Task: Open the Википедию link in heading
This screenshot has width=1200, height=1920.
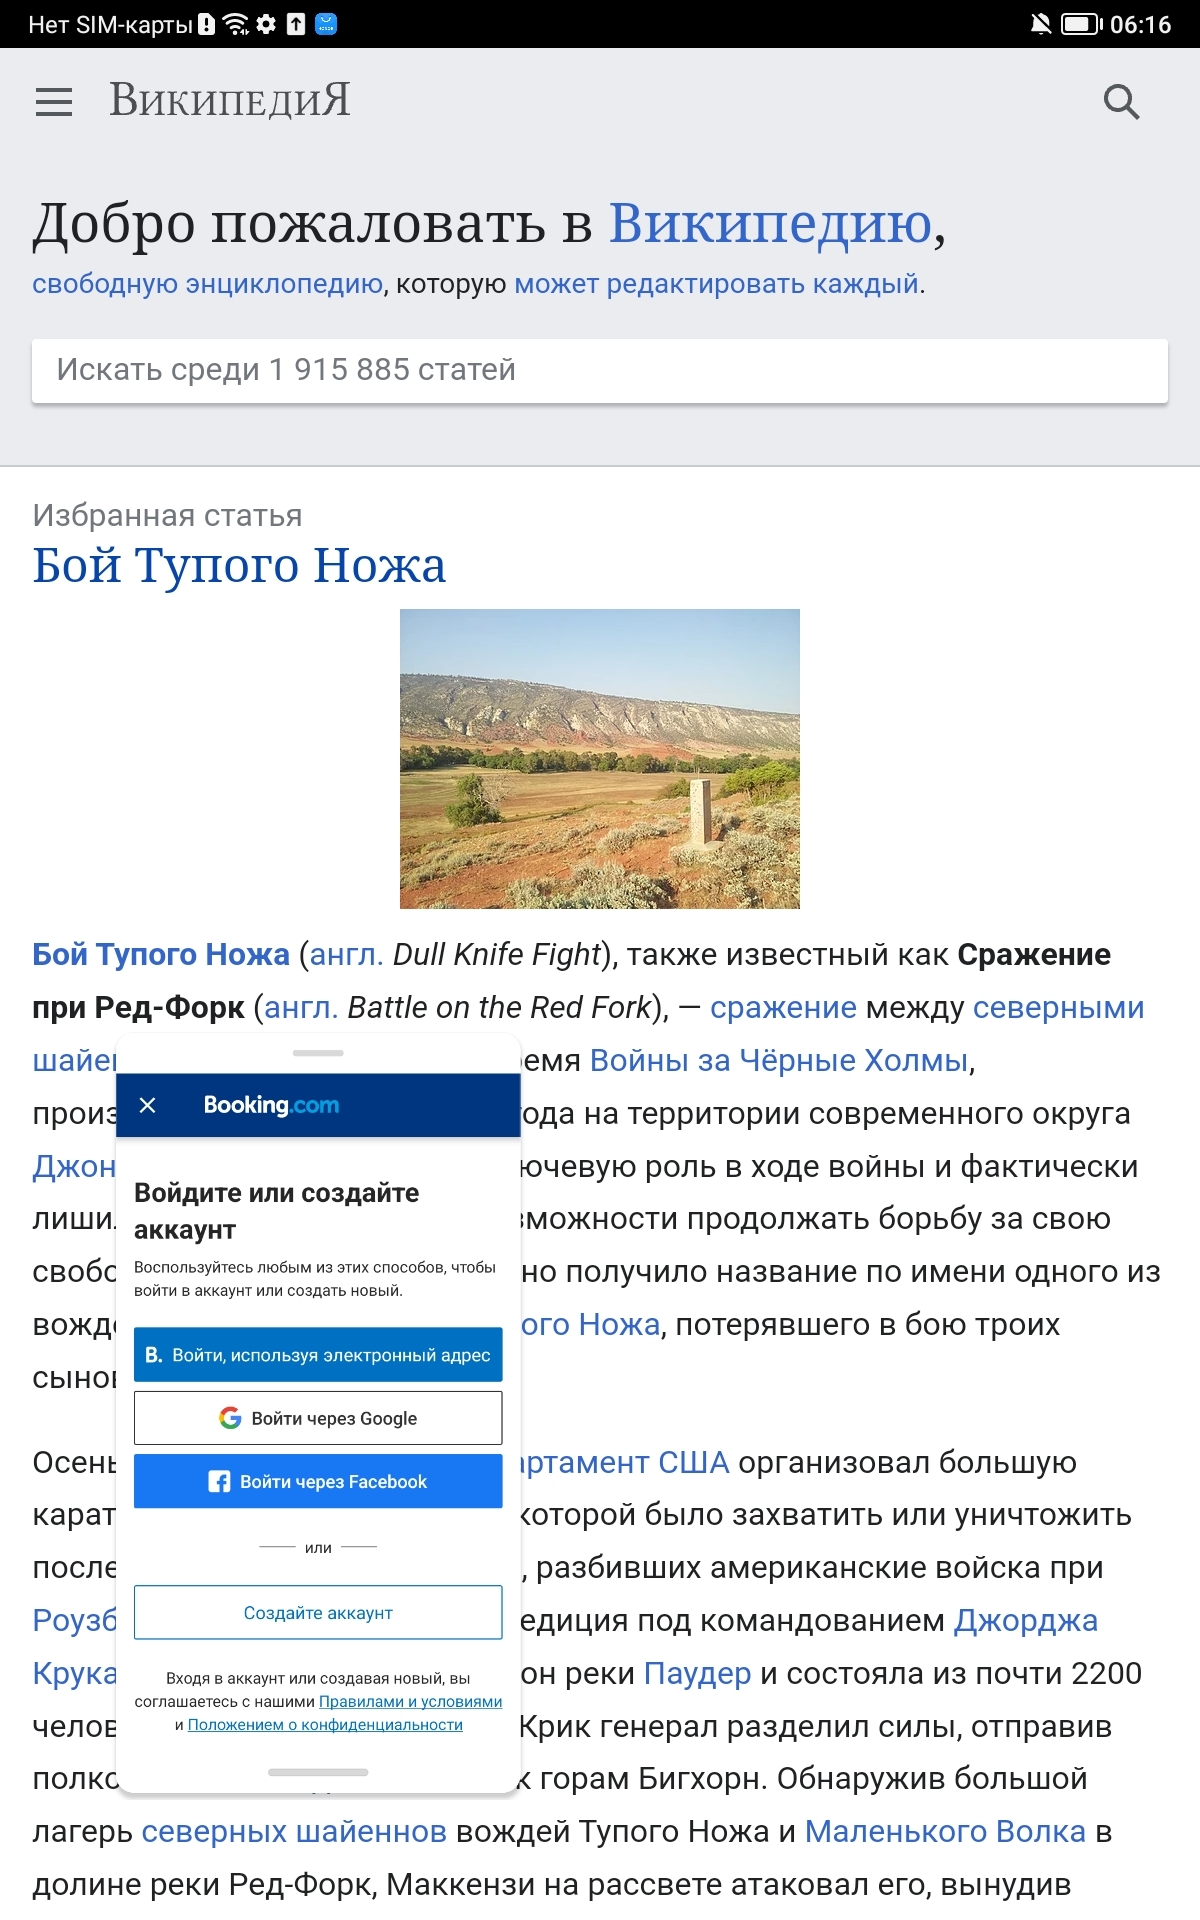Action: tap(770, 222)
